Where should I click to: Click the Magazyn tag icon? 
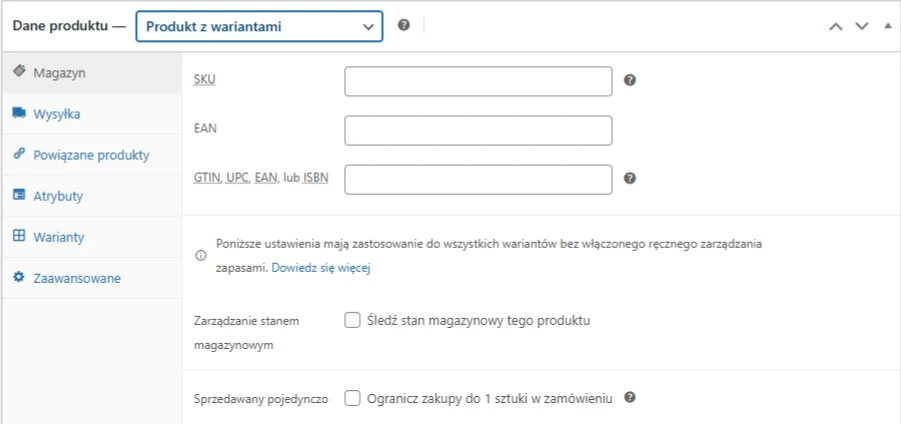(19, 72)
